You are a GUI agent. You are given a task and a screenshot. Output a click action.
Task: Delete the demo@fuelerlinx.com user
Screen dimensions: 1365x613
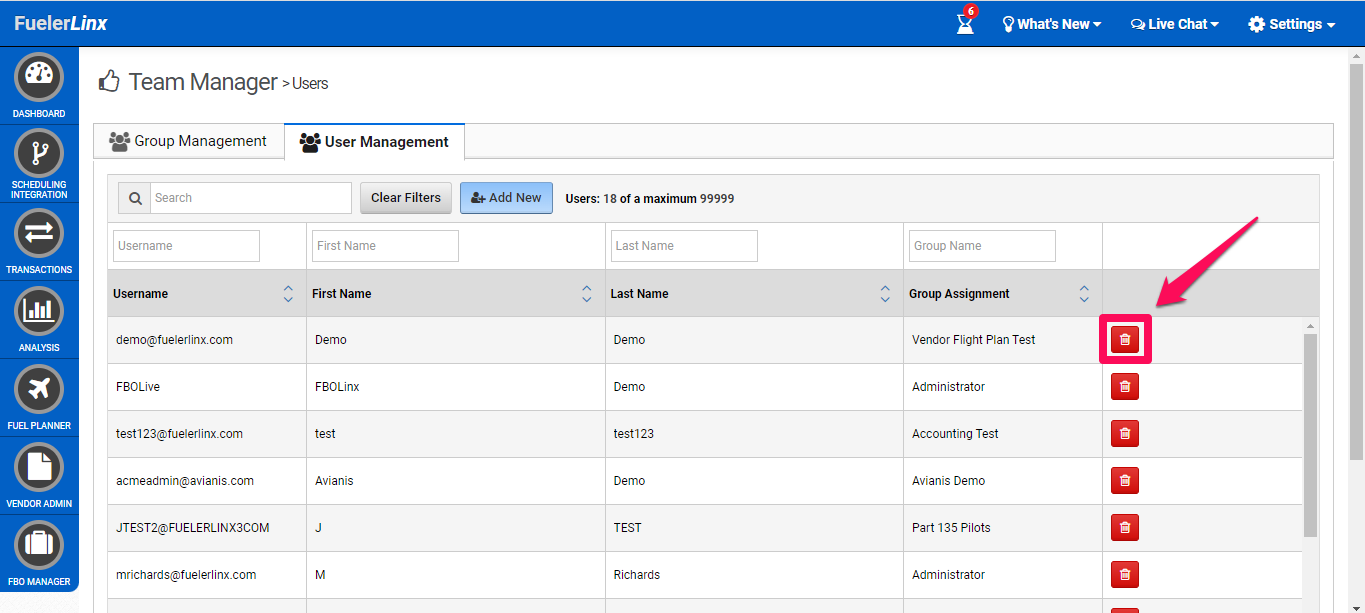(x=1125, y=340)
